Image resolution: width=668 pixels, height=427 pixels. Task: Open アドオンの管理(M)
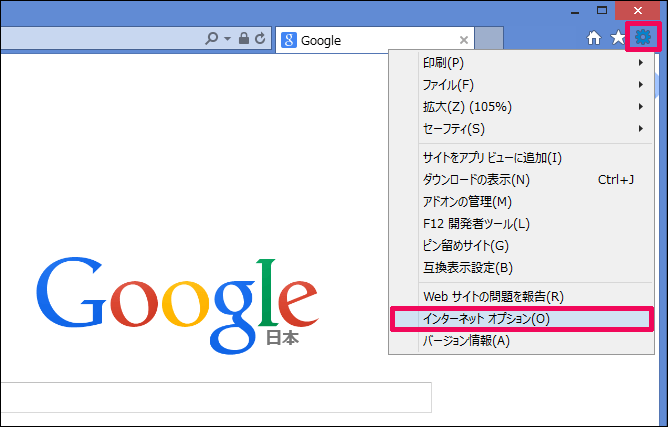tap(522, 202)
